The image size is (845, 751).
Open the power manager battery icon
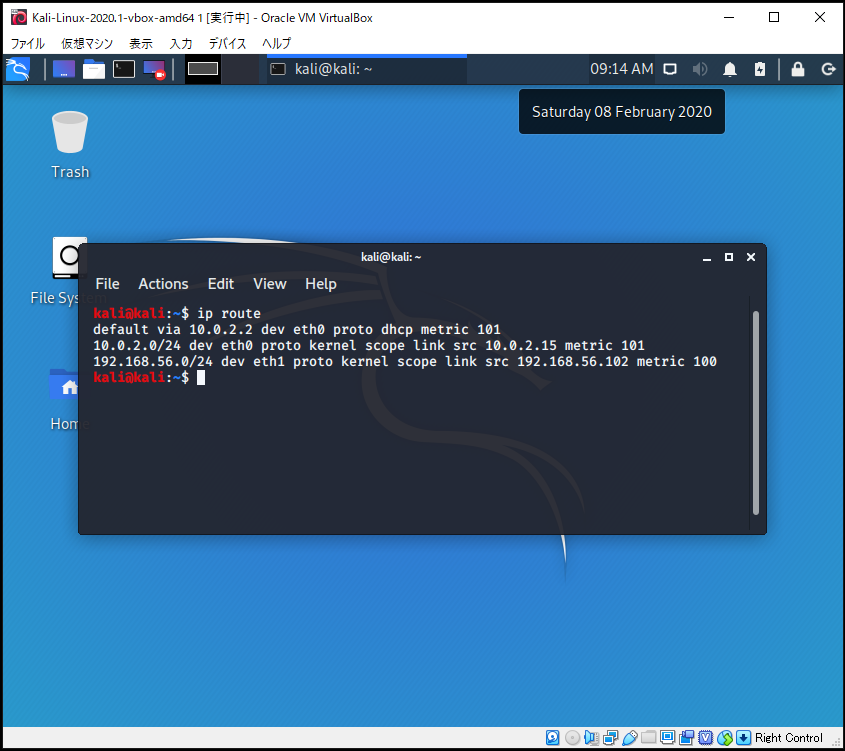[x=760, y=69]
